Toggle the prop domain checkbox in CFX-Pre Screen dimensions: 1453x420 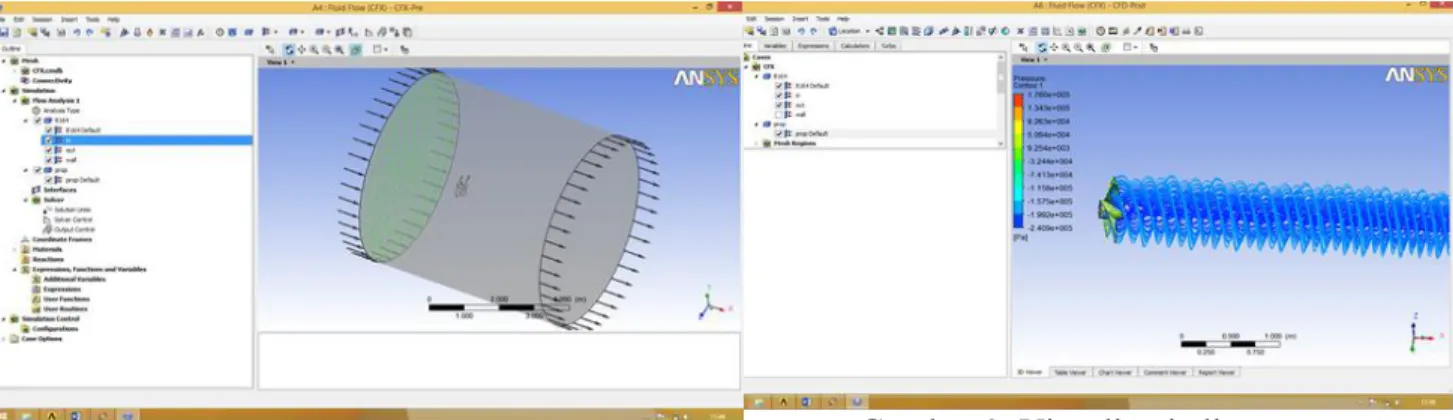pyautogui.click(x=37, y=170)
